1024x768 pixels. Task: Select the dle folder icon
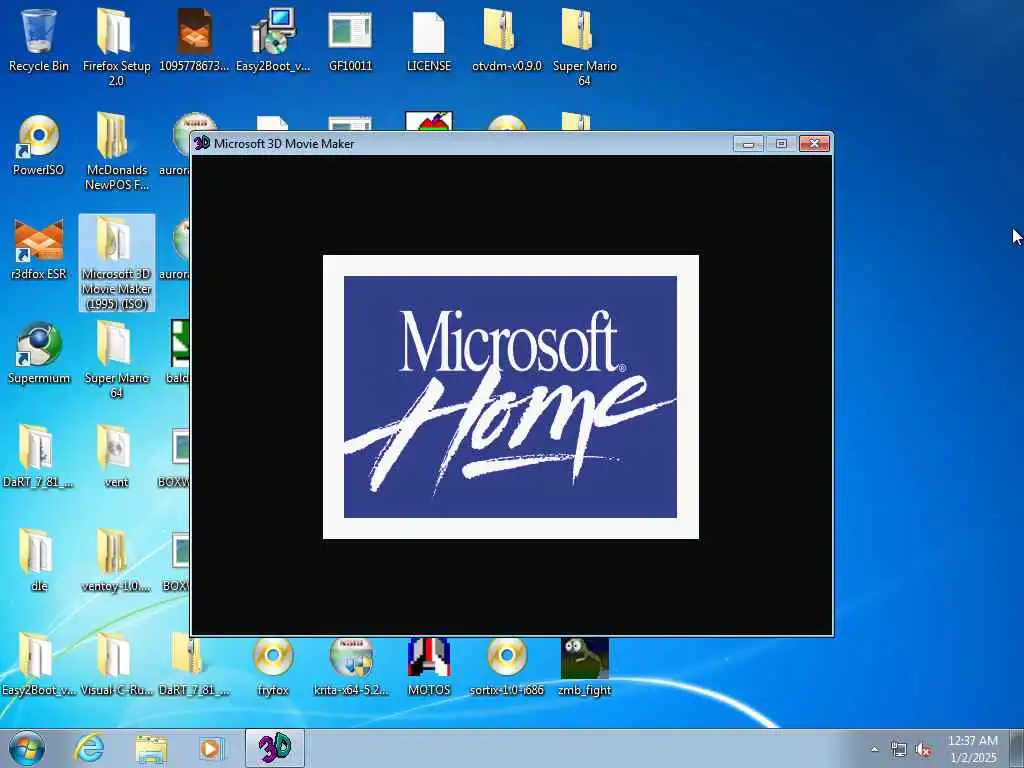pos(39,561)
